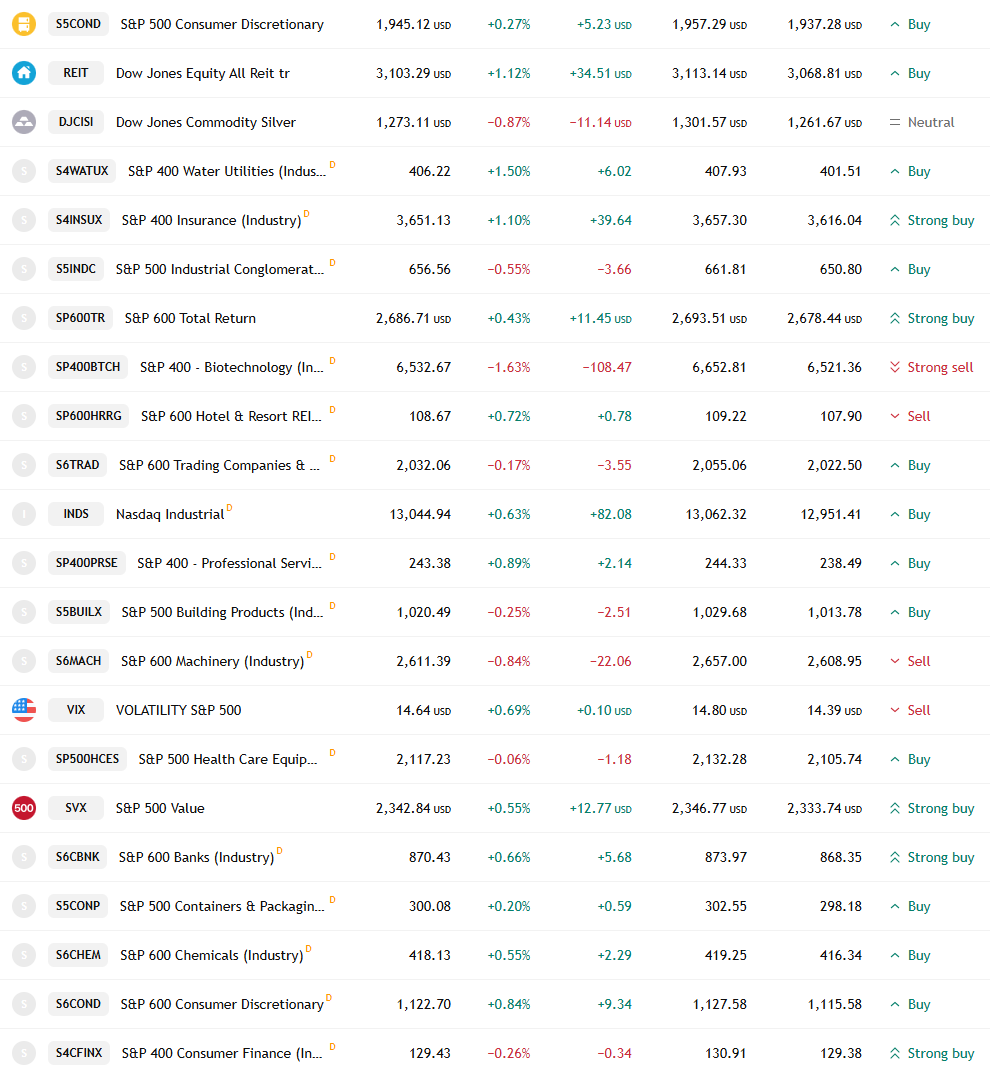Select the SP400PRSE ticker badge
The image size is (990, 1076).
click(x=86, y=563)
